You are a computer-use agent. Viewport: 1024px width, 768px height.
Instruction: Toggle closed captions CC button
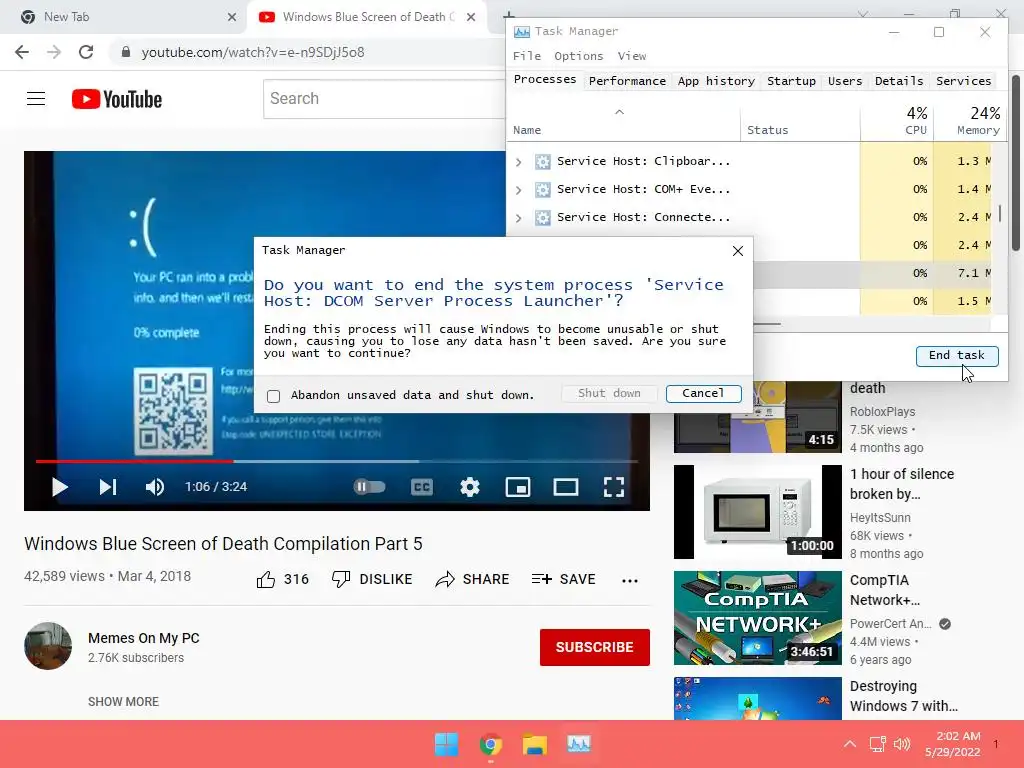click(422, 487)
